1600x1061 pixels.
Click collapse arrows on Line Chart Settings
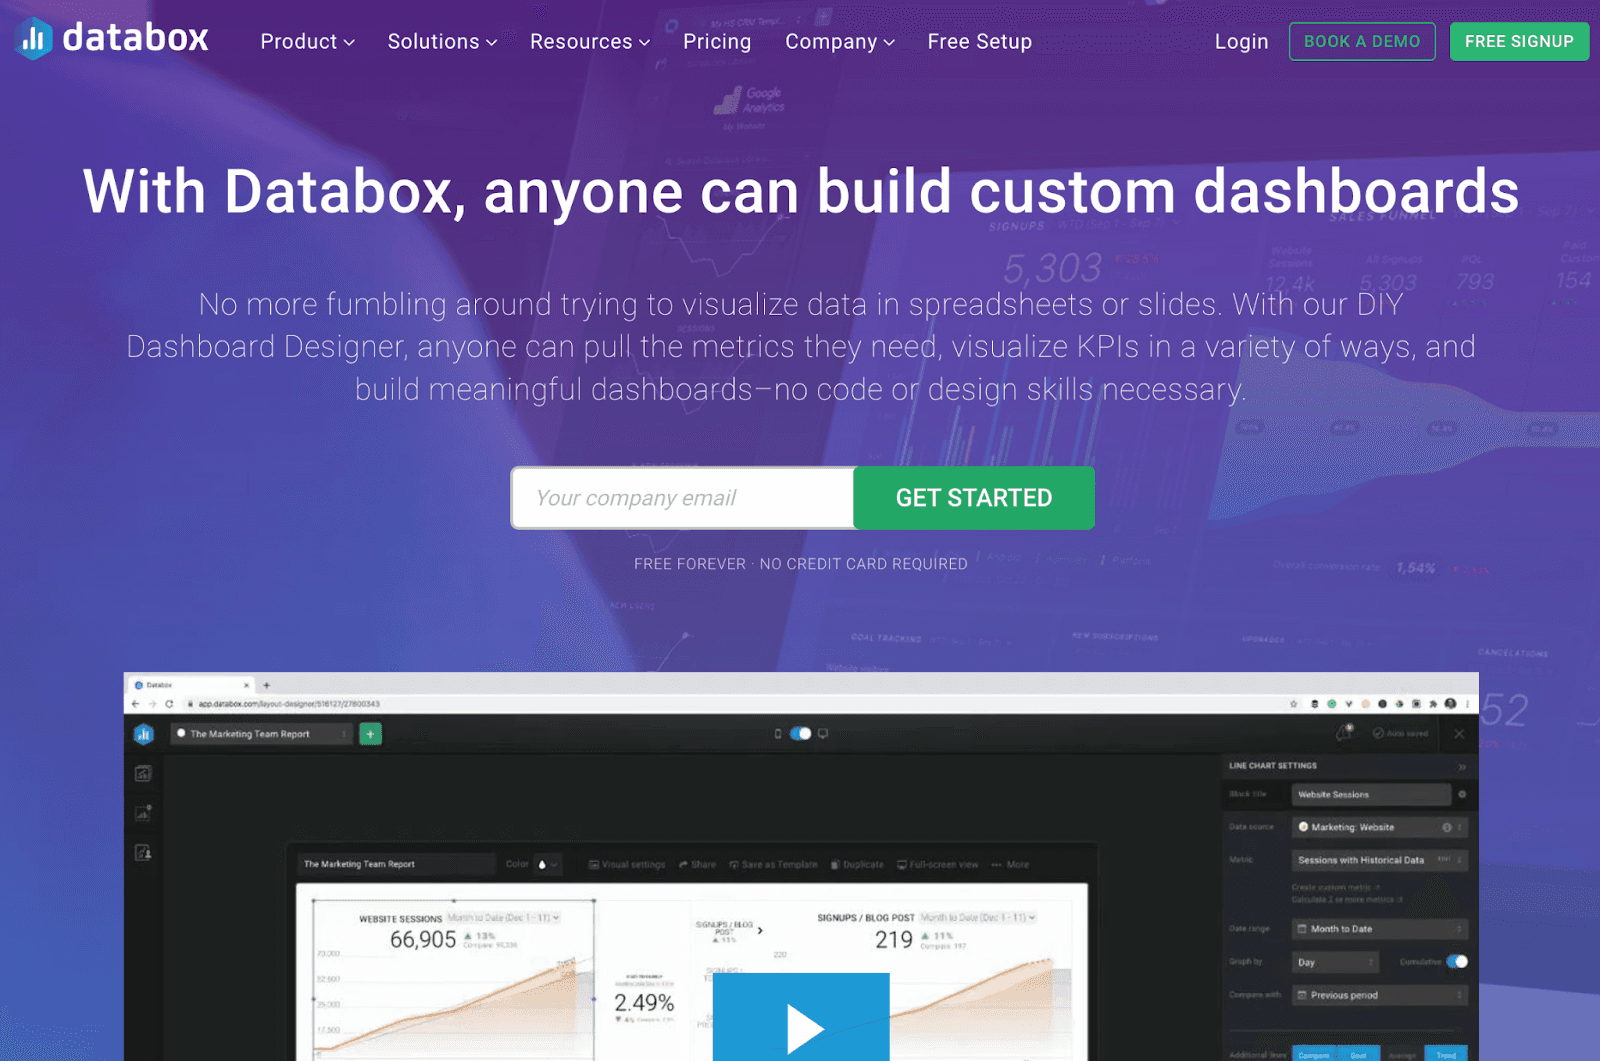[1462, 767]
